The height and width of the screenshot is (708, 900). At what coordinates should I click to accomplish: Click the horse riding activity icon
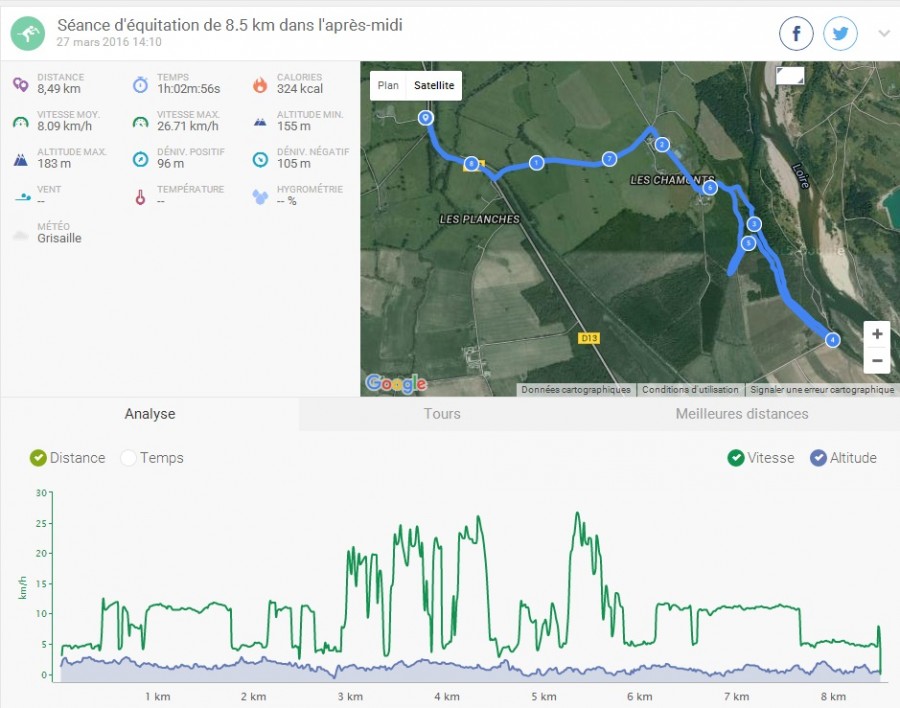click(27, 34)
